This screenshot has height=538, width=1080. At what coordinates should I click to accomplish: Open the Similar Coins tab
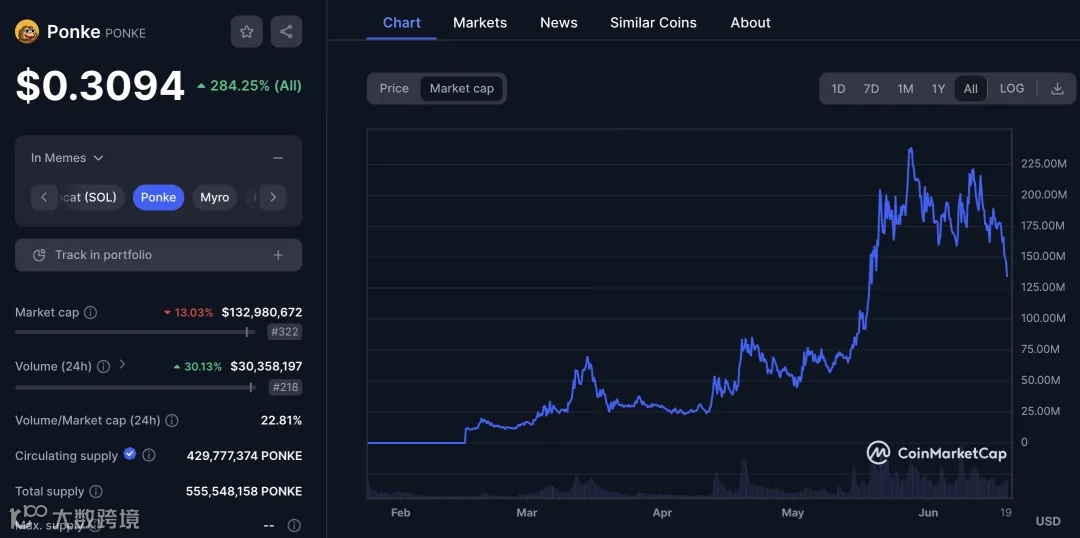pyautogui.click(x=653, y=23)
